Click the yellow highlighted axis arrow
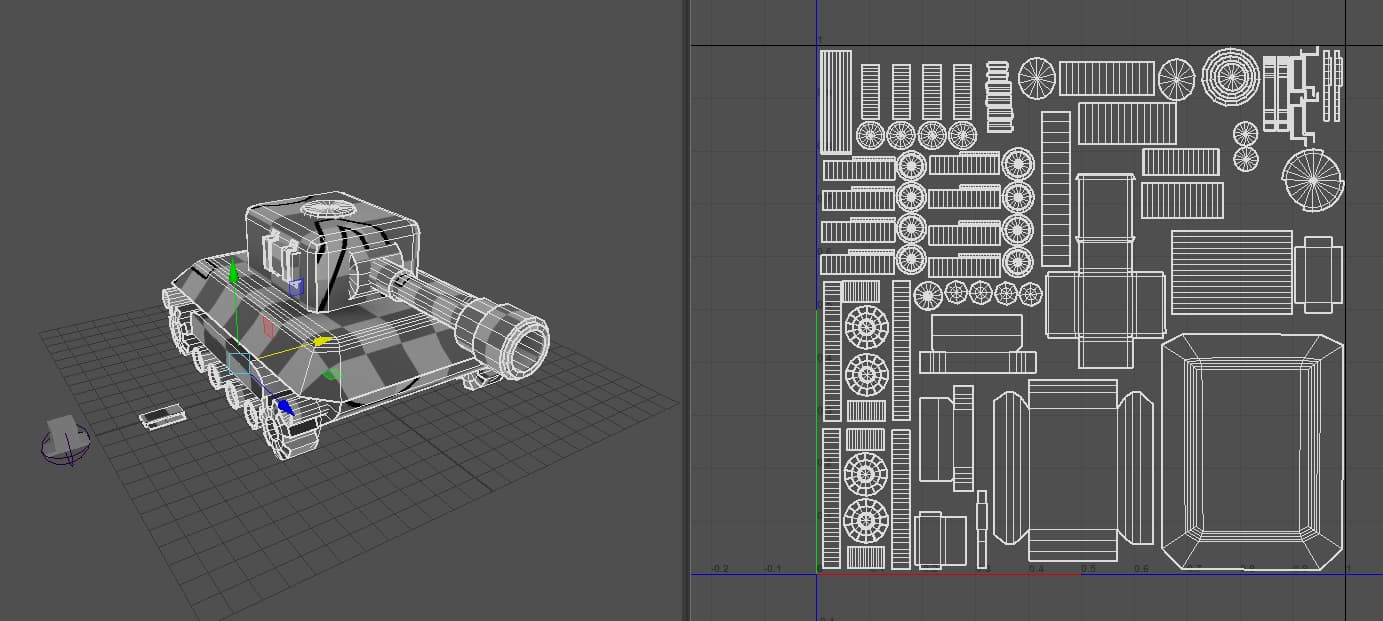 [x=322, y=342]
